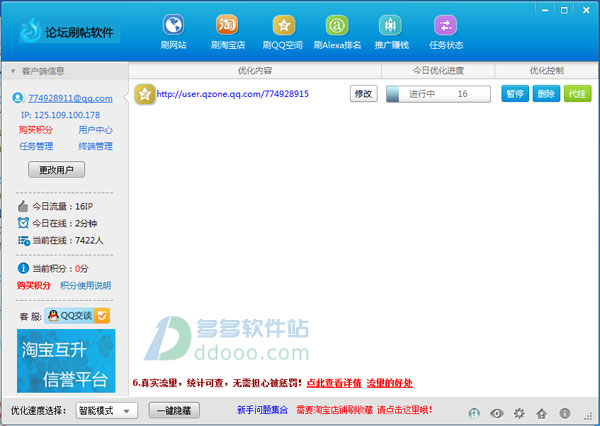Click the eye icon in the bottom bar
Image resolution: width=600 pixels, height=426 pixels.
[x=497, y=413]
